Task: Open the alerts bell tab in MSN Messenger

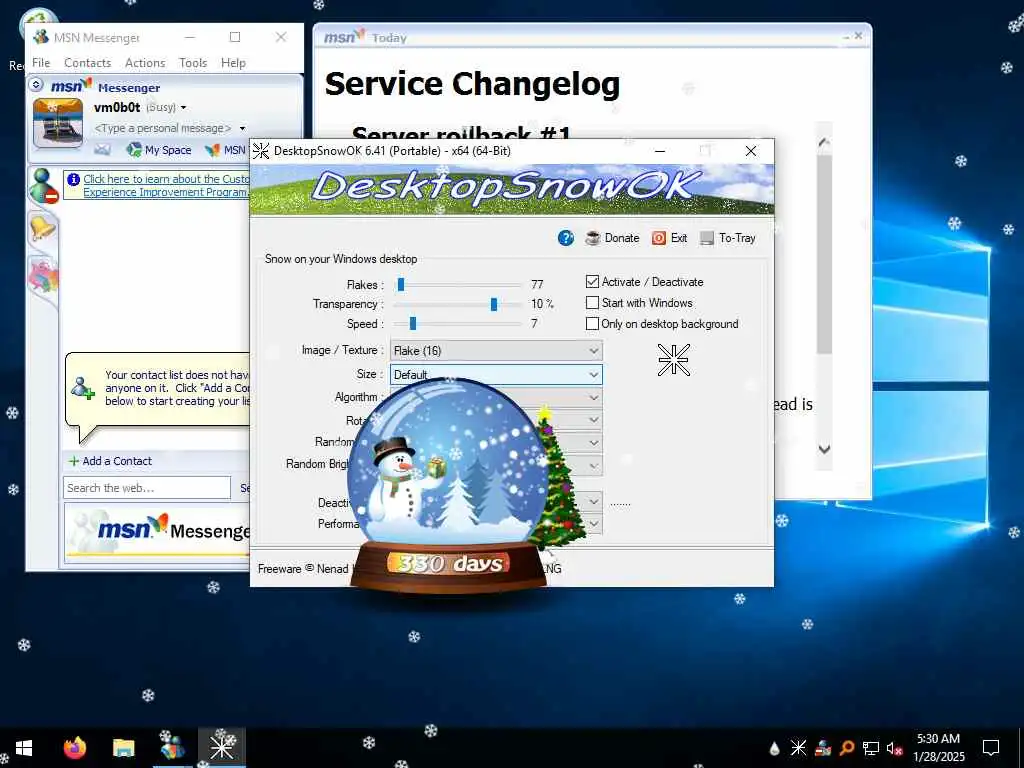Action: click(x=42, y=229)
